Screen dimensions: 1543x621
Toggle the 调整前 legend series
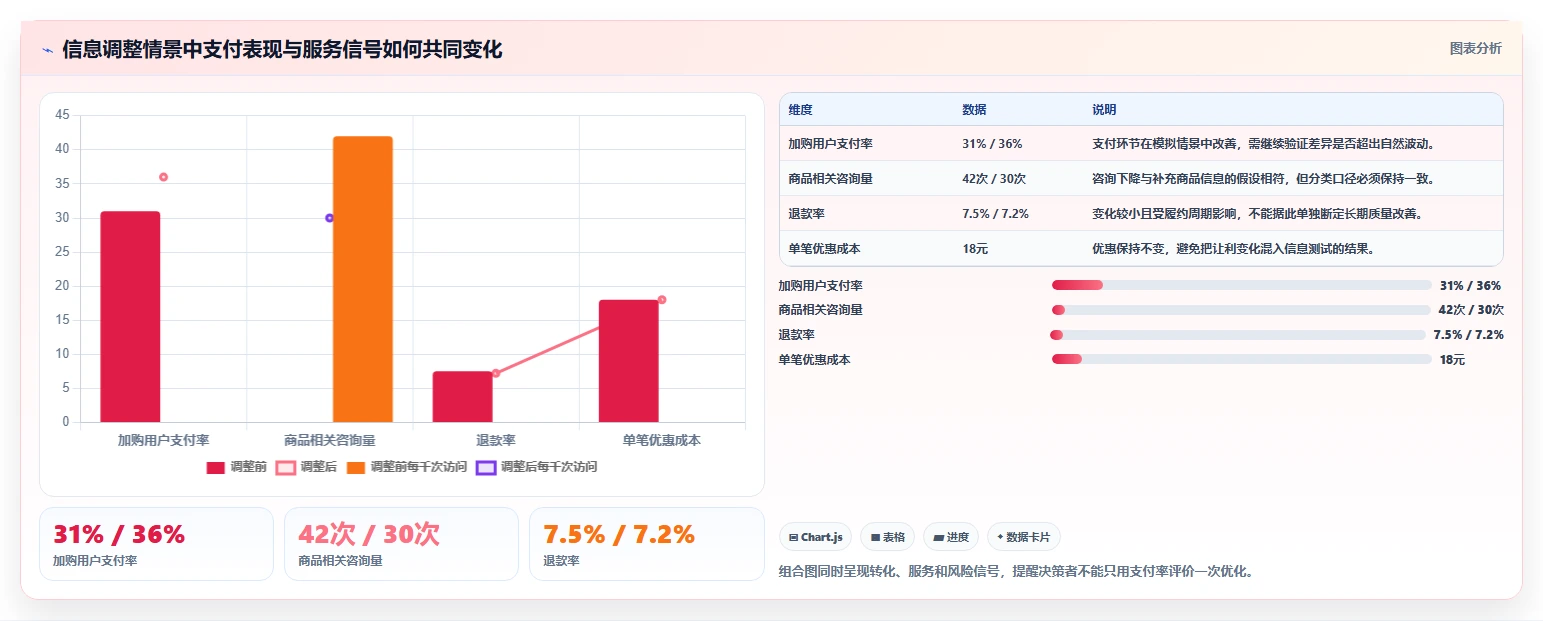[237, 467]
